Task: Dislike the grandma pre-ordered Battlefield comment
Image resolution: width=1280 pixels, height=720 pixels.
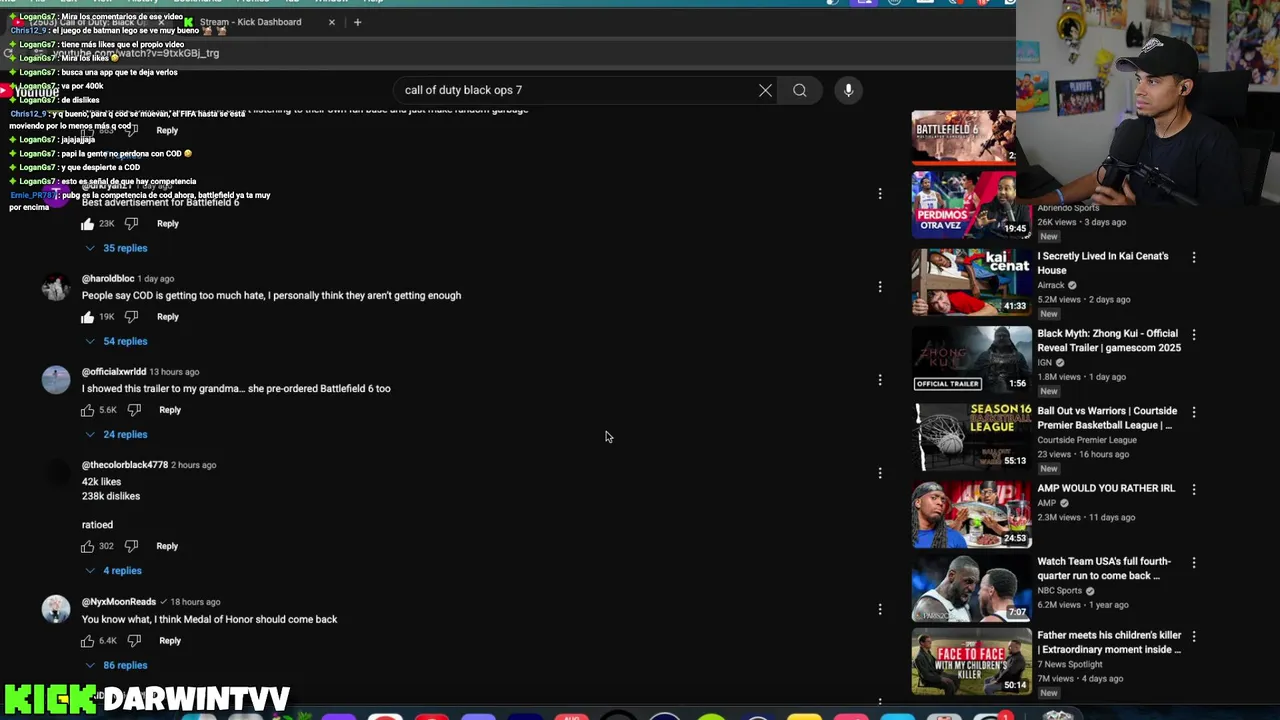Action: (x=134, y=410)
